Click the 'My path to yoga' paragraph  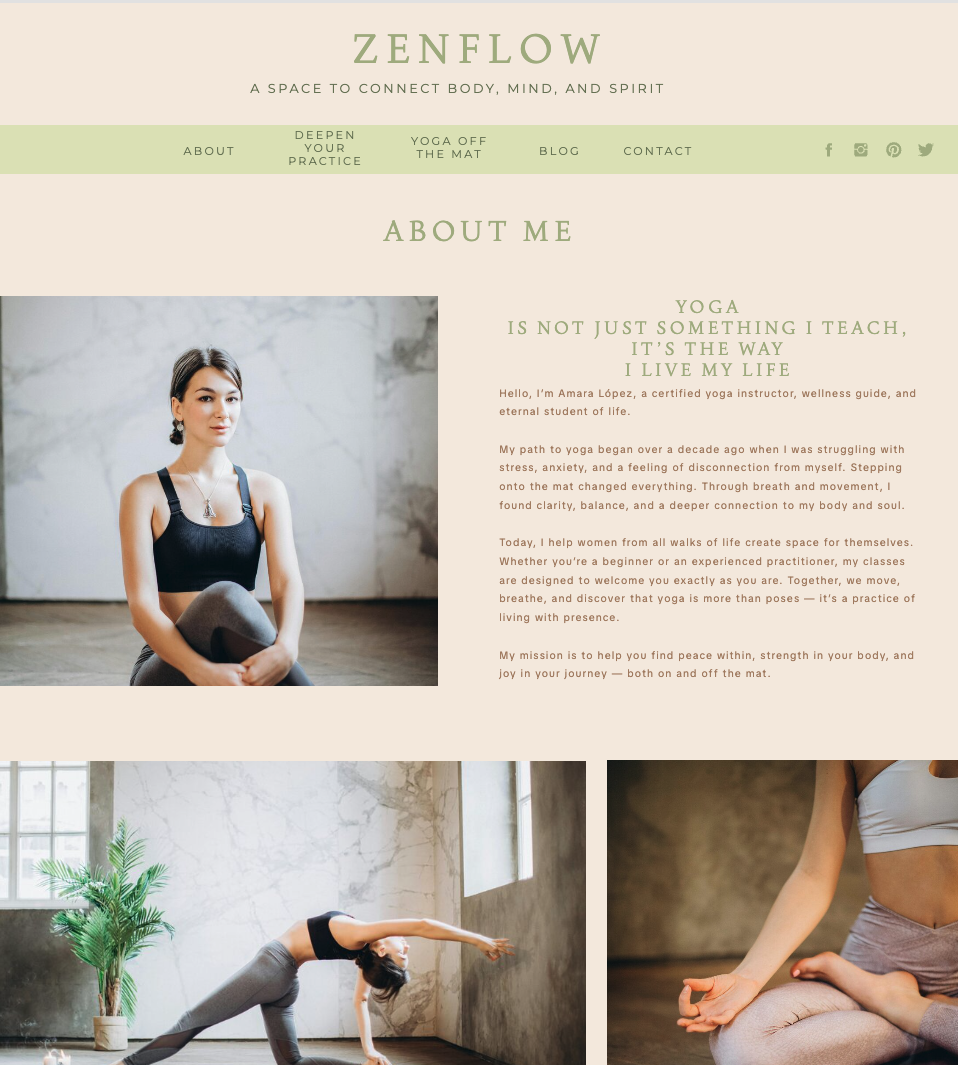coord(702,477)
